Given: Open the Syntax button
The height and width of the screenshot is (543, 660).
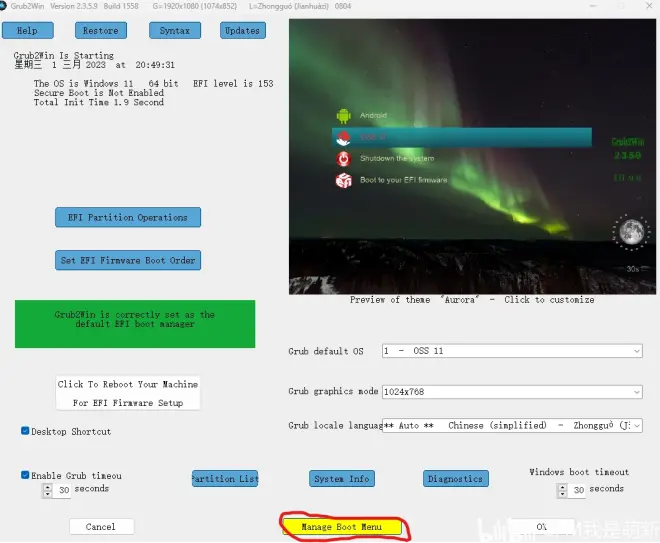Looking at the screenshot, I should 175,30.
